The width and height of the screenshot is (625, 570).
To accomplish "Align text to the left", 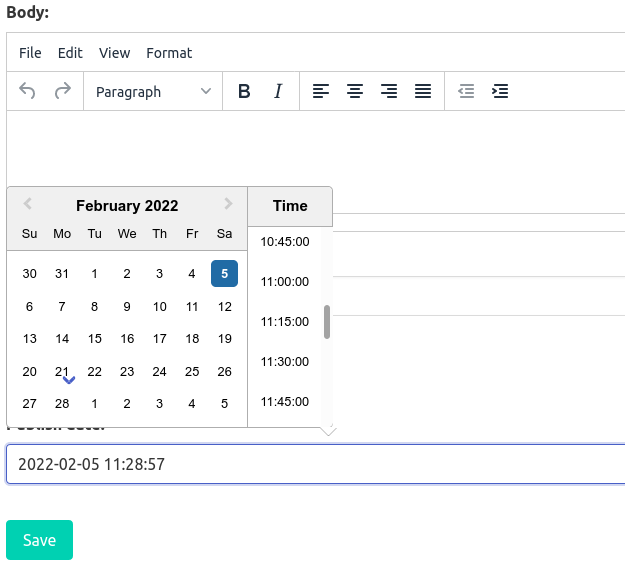I will pos(321,91).
